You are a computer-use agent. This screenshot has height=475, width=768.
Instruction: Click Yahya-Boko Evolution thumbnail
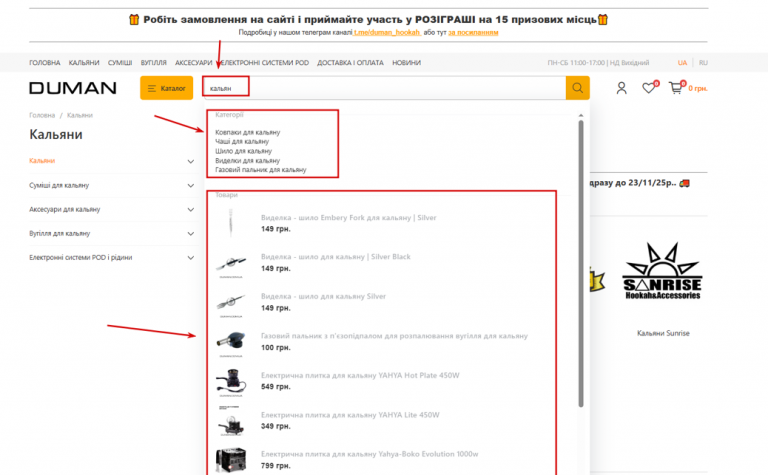(231, 459)
